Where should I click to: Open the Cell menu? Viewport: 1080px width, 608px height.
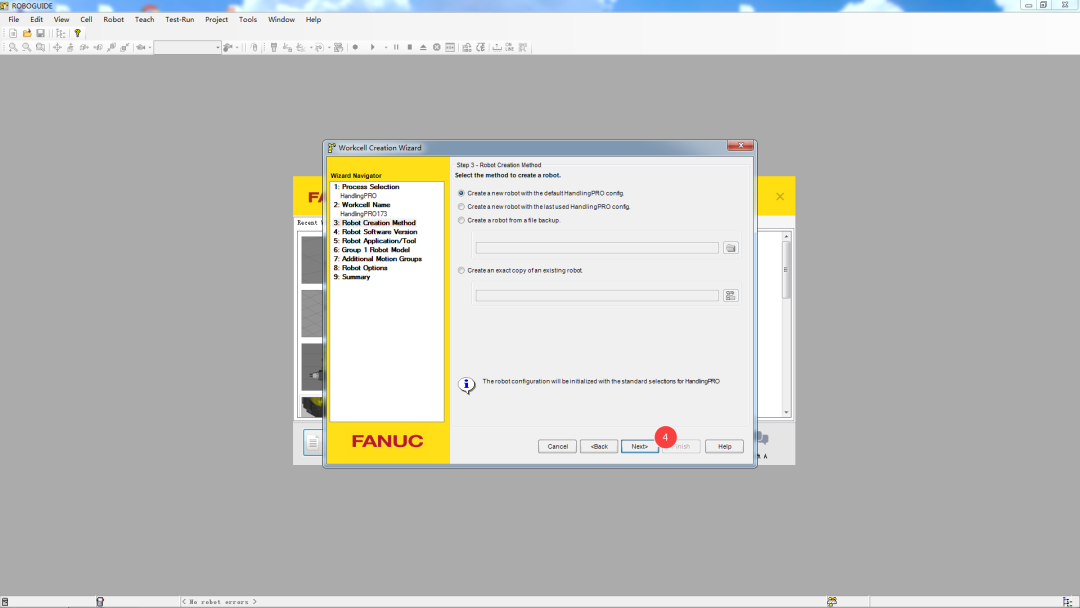86,19
